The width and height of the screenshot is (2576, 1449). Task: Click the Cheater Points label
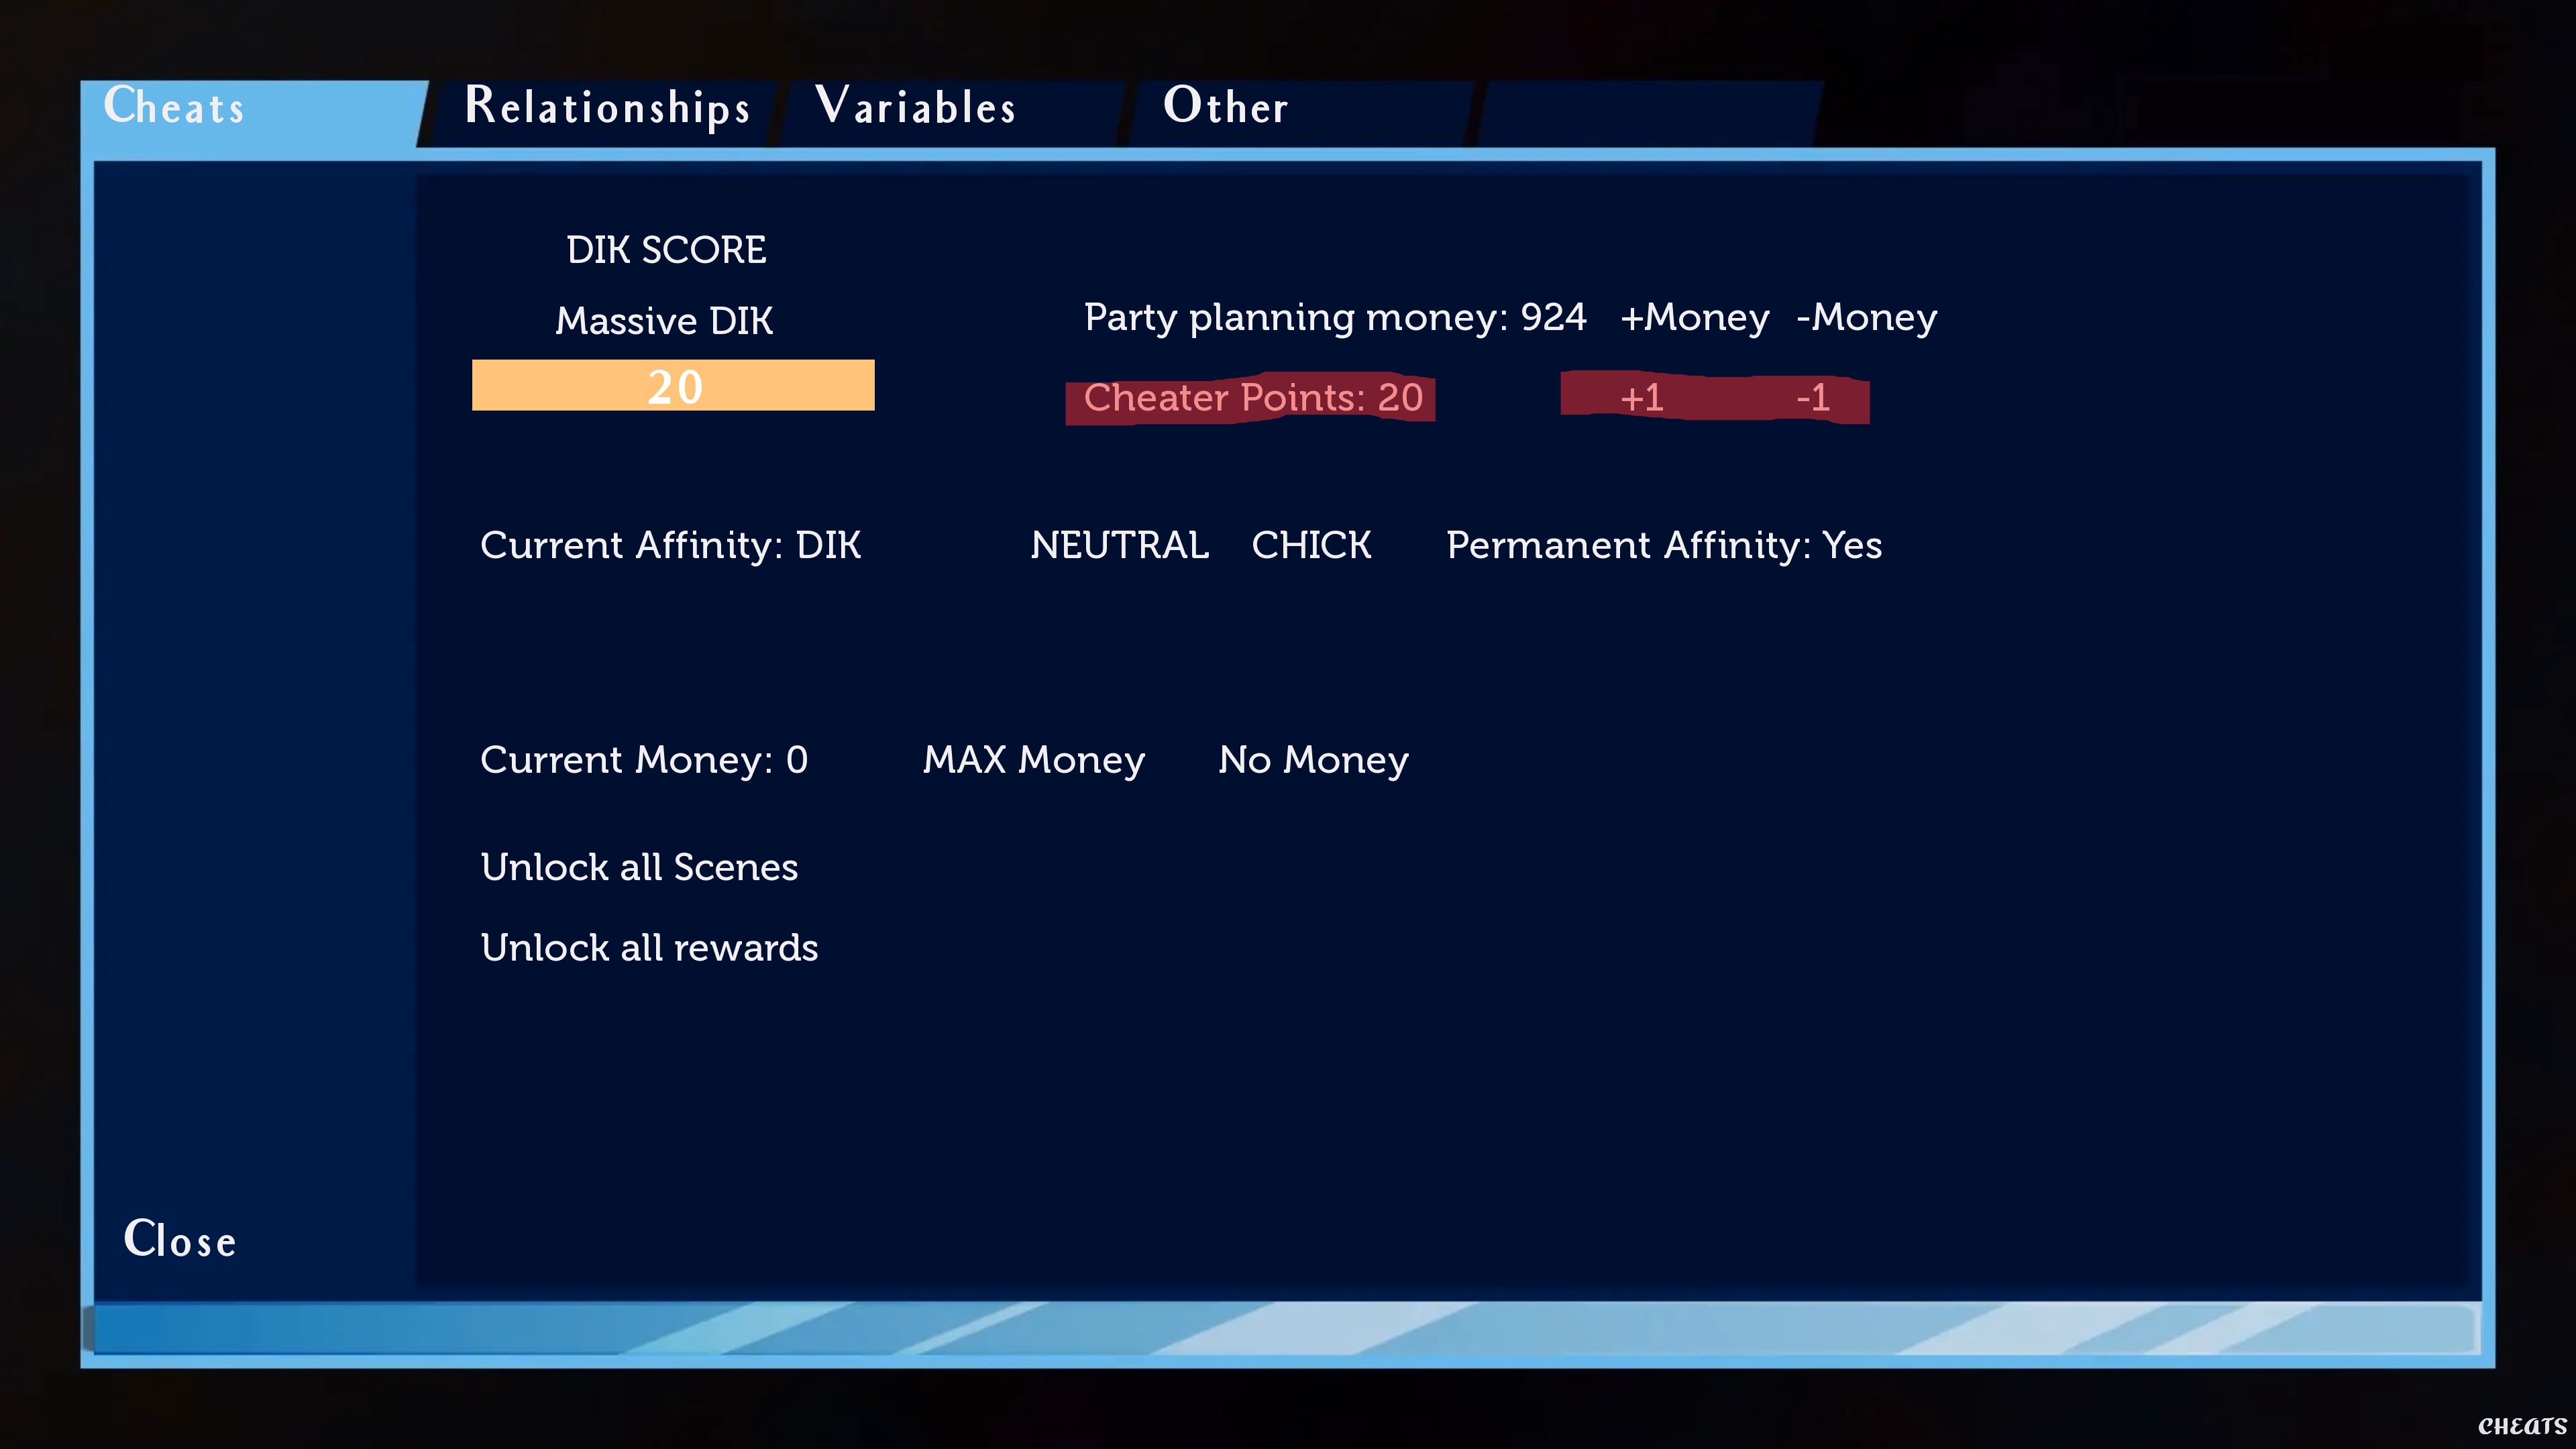[x=1252, y=398]
